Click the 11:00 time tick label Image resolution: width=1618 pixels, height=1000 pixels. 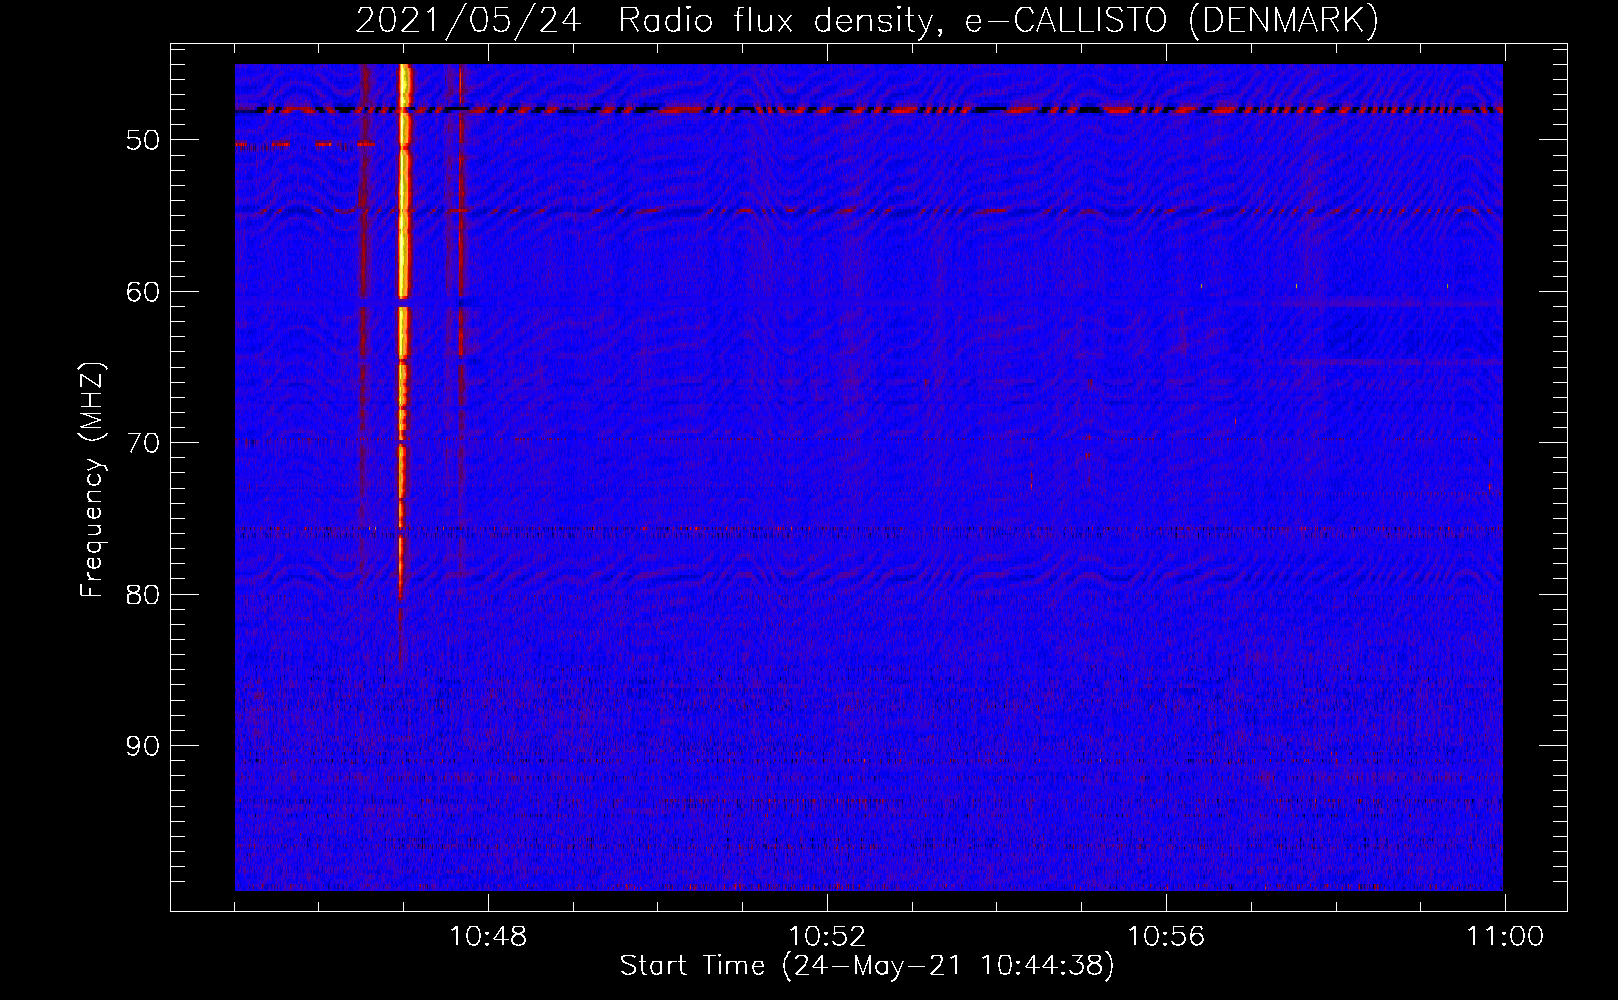[1505, 937]
